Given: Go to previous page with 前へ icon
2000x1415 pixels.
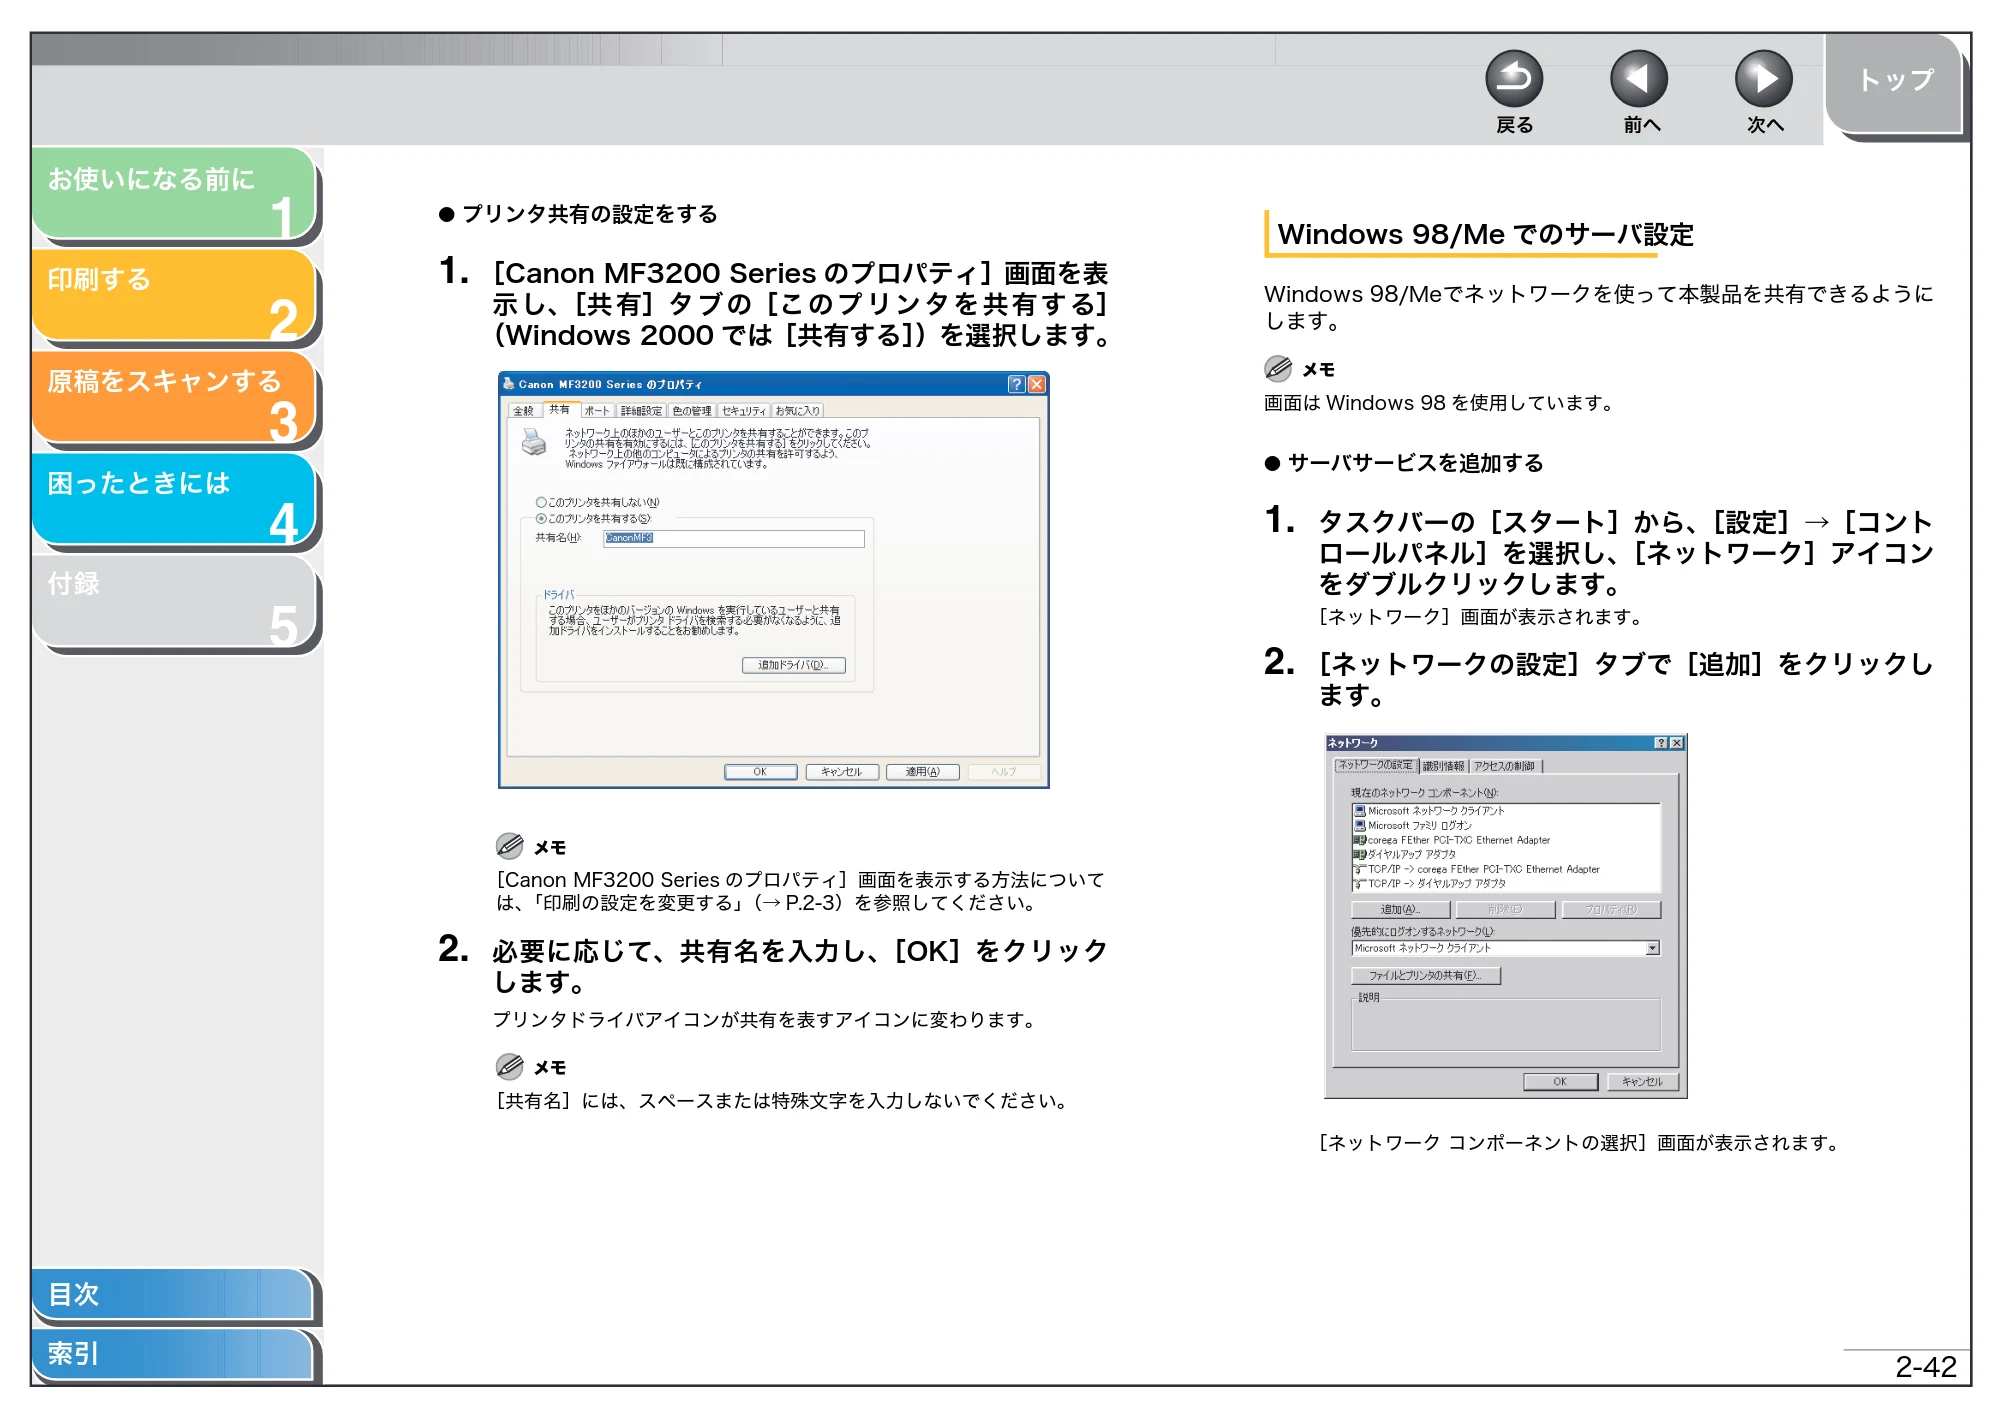Looking at the screenshot, I should click(x=1639, y=78).
